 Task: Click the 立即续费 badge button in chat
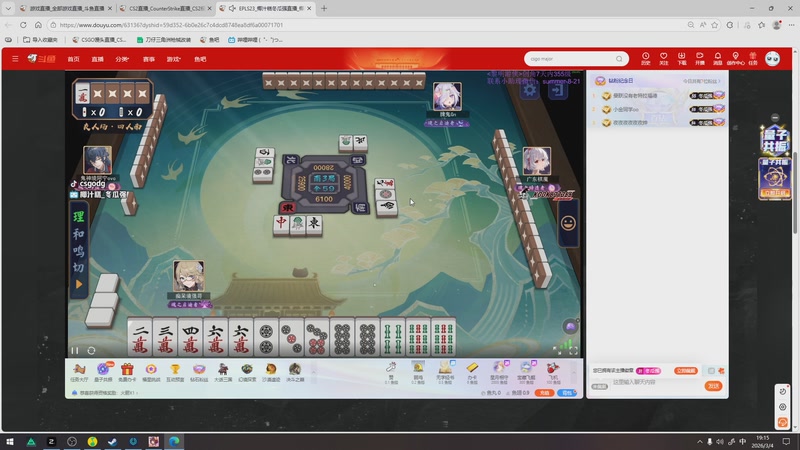coord(685,370)
